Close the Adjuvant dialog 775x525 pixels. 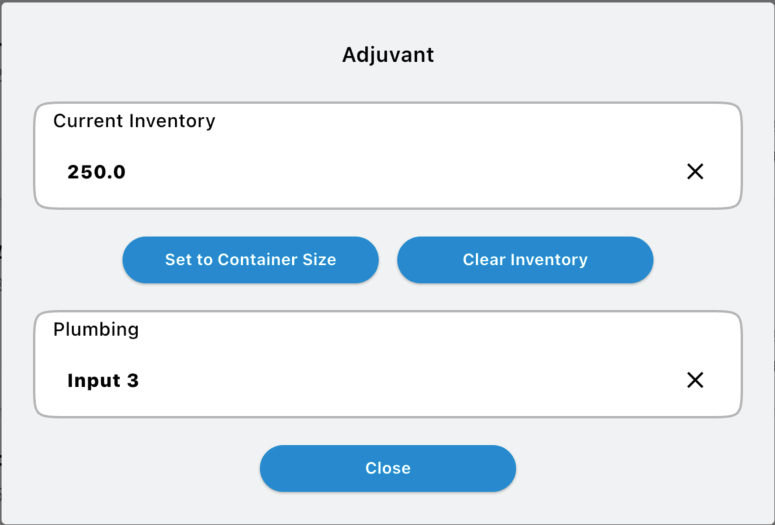387,468
